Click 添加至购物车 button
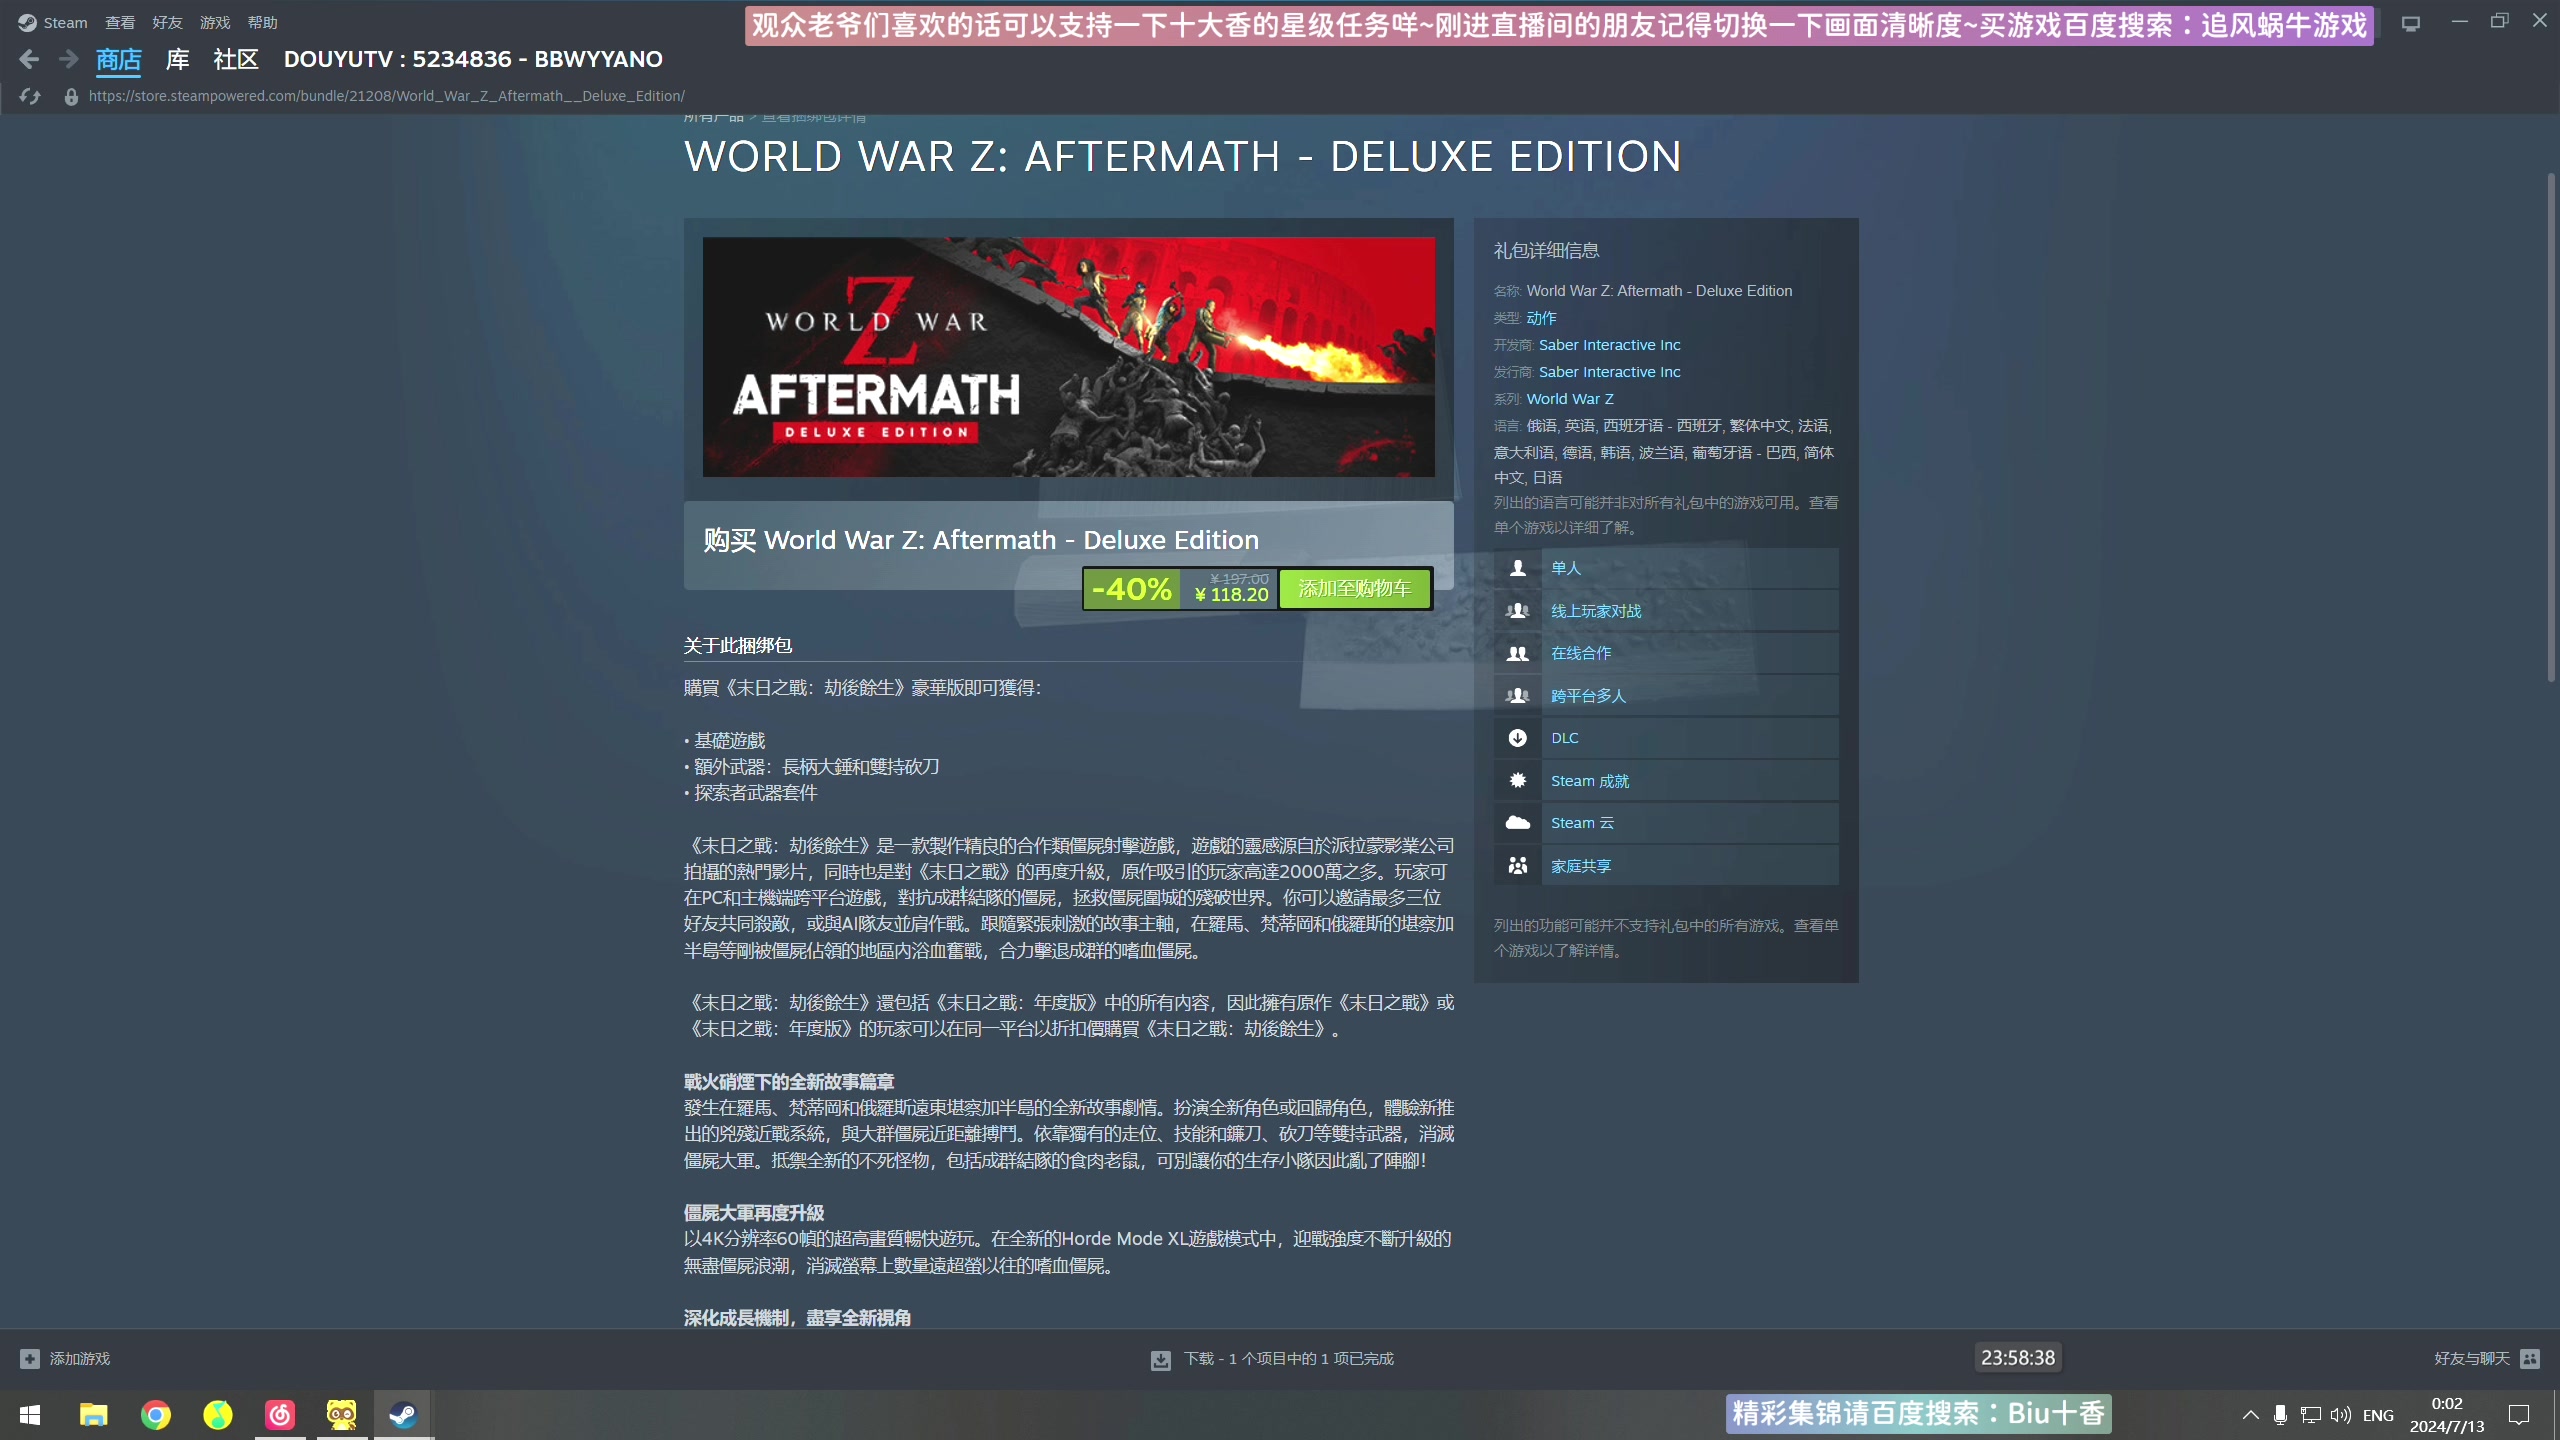 pos(1355,588)
